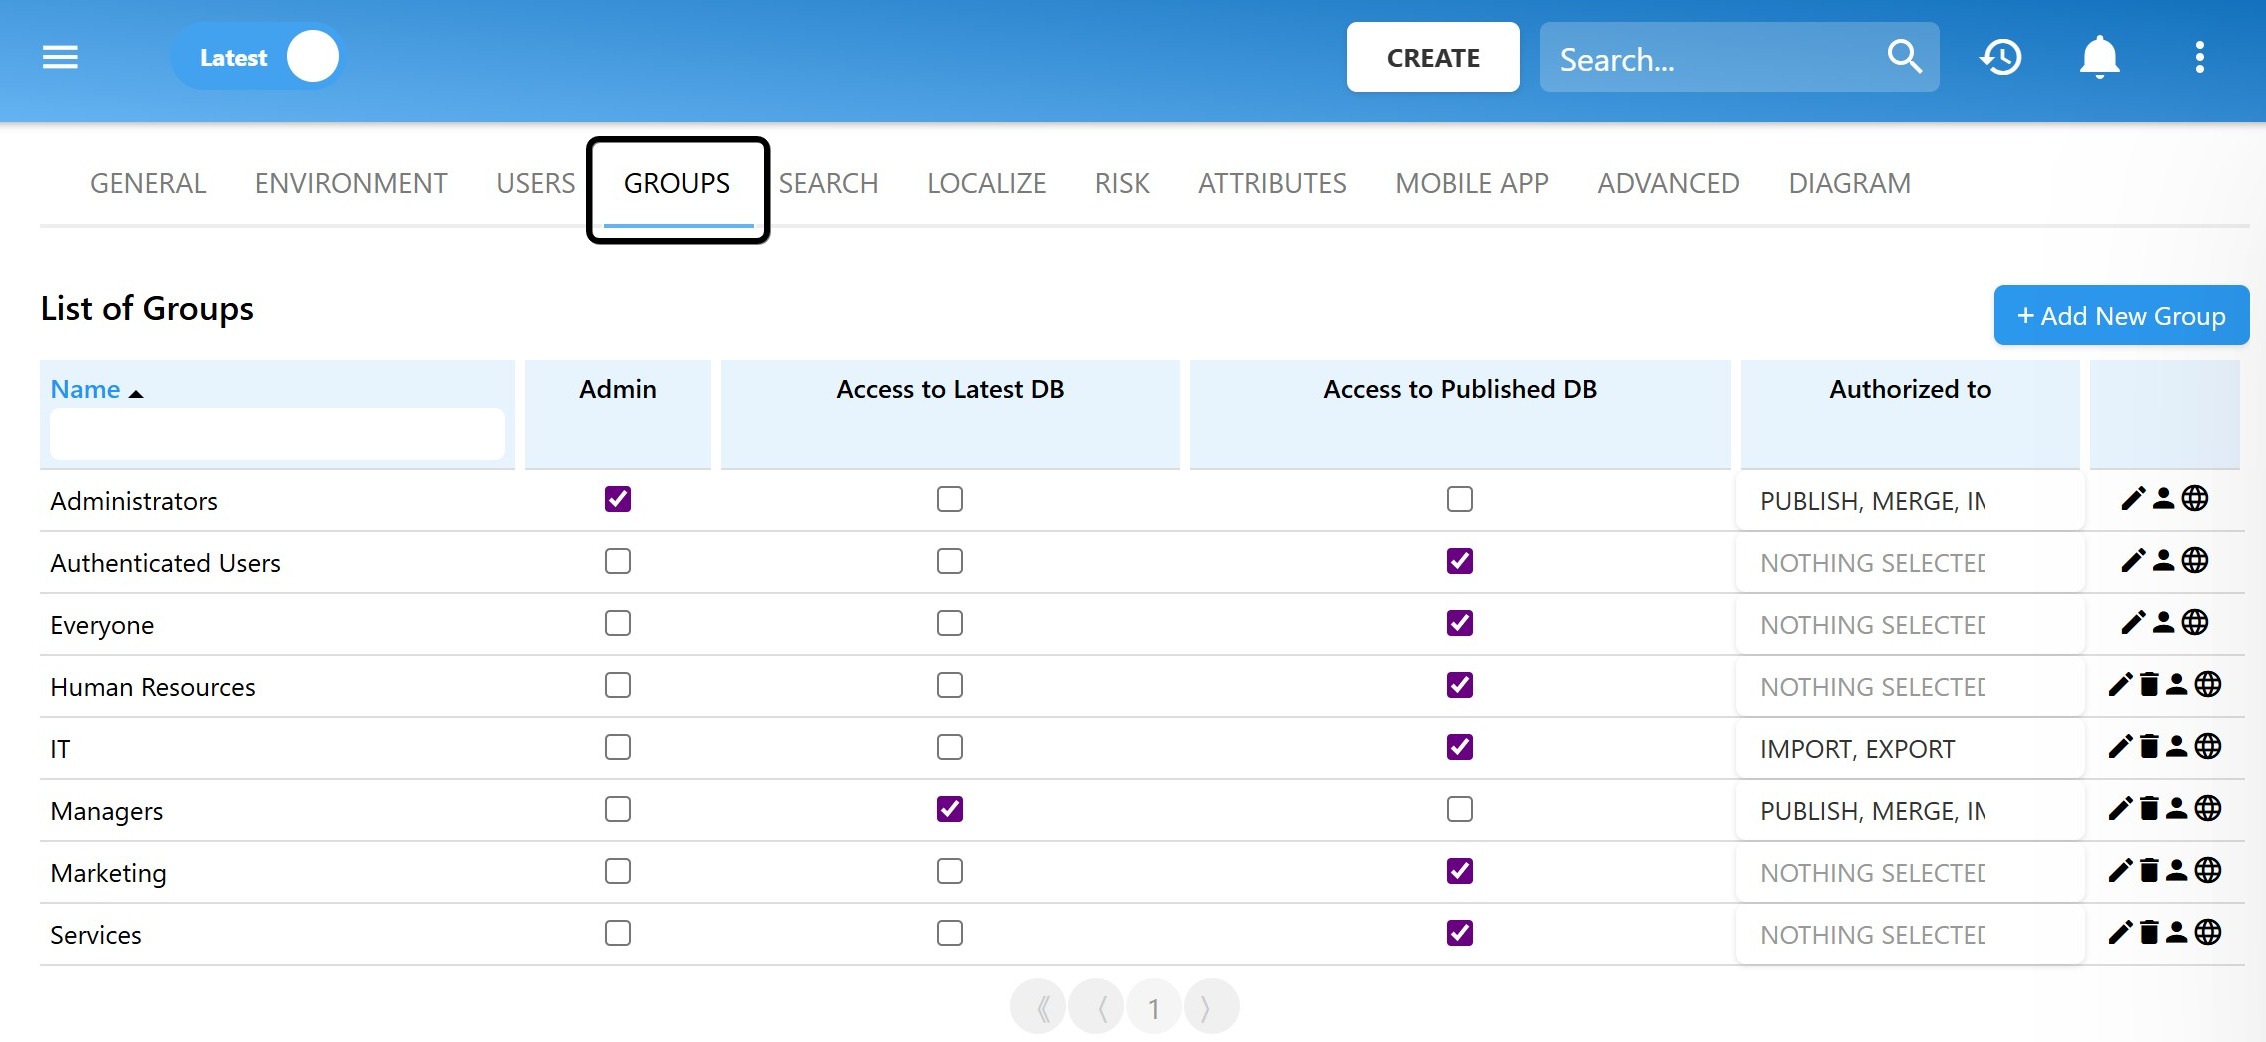
Task: Click the search magnifier icon
Action: [x=1904, y=57]
